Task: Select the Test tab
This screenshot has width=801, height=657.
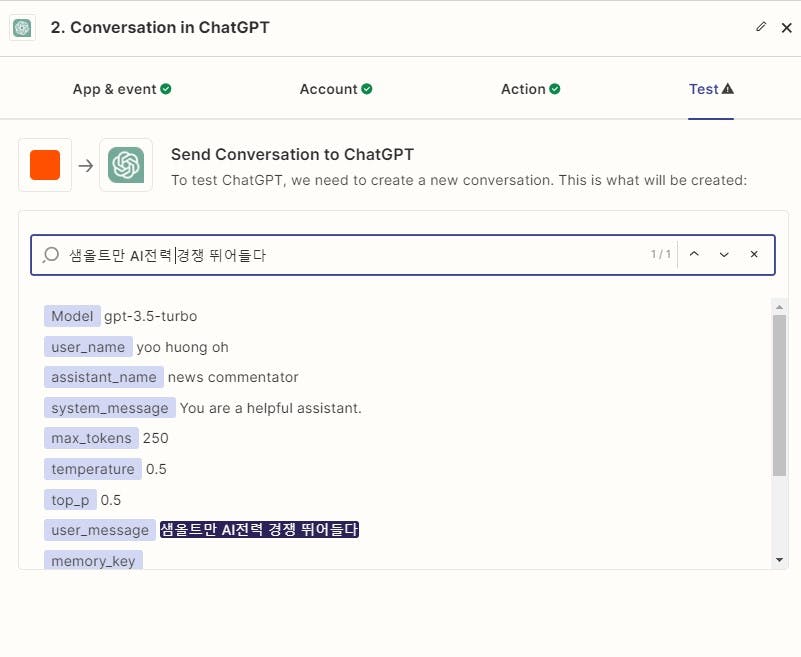Action: [x=711, y=89]
